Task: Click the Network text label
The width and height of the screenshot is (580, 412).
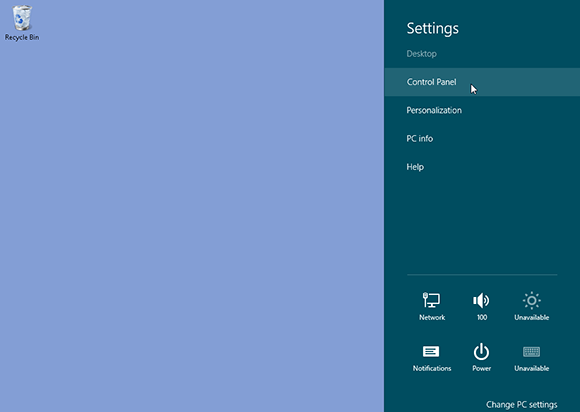Action: tap(432, 317)
